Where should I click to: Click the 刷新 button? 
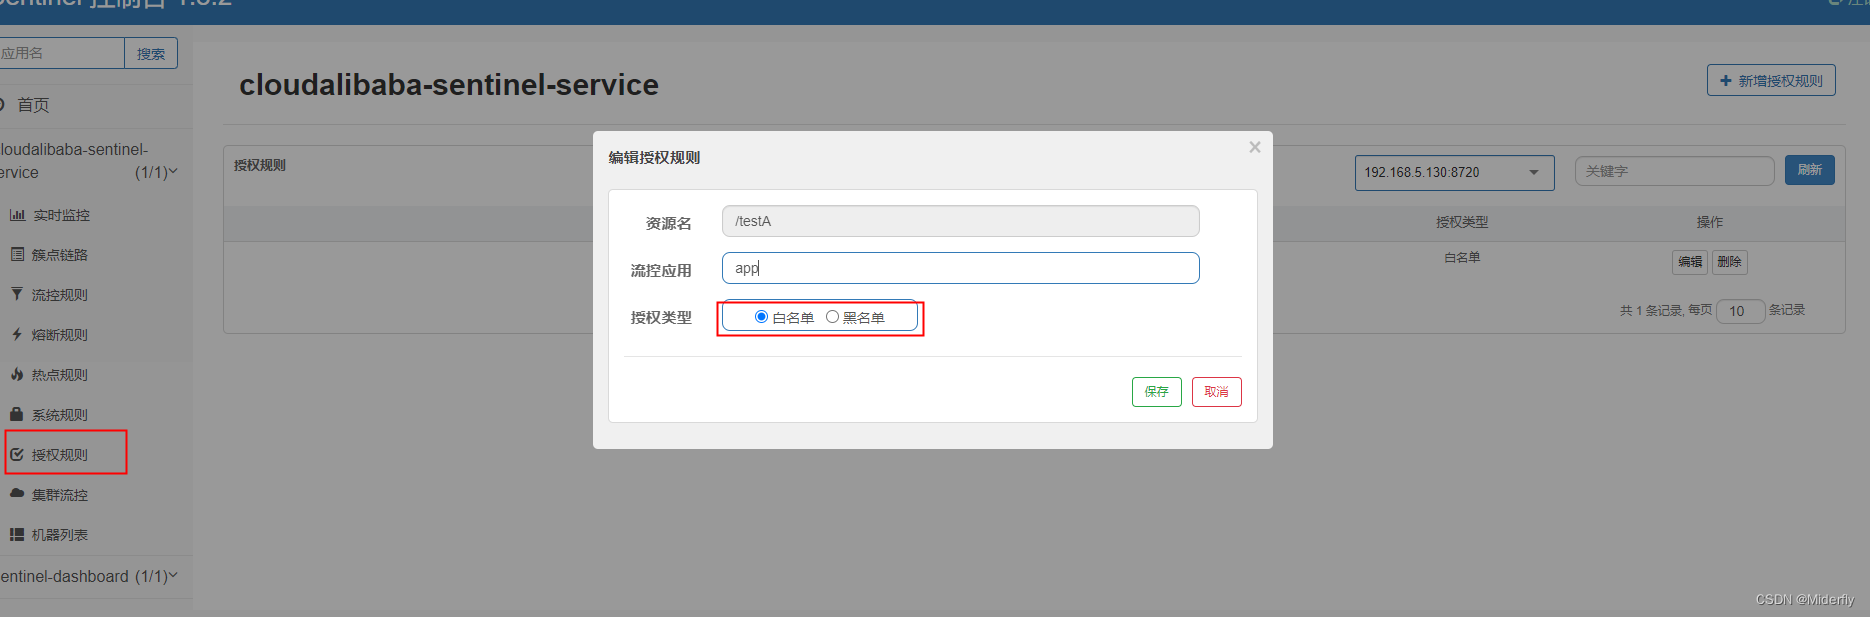pyautogui.click(x=1809, y=170)
